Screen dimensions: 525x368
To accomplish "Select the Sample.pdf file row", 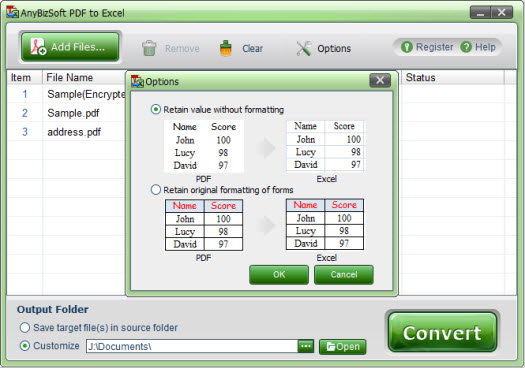I will [67, 113].
